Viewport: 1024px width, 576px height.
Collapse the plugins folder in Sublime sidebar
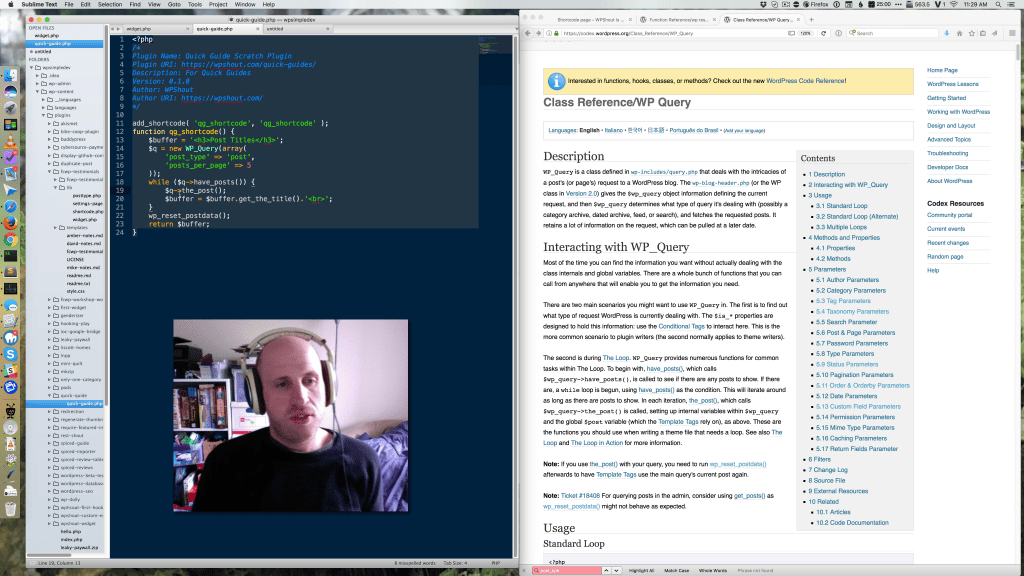pyautogui.click(x=43, y=115)
